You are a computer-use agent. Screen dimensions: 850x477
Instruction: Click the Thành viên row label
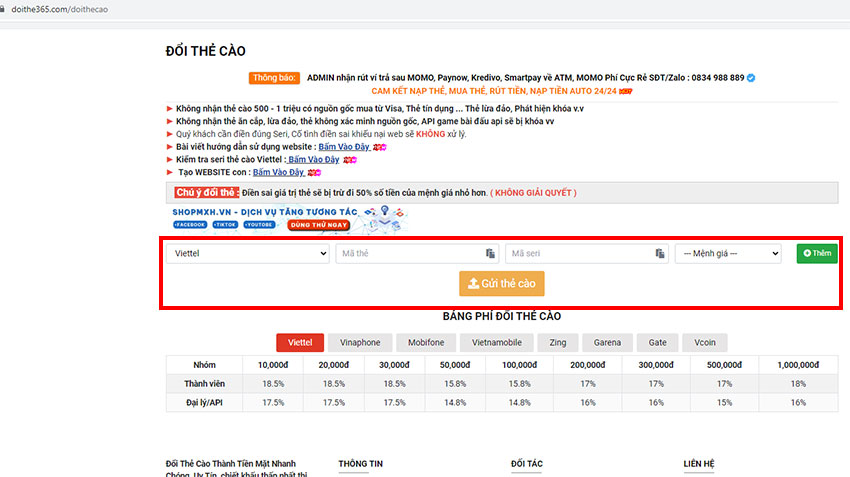(x=204, y=384)
